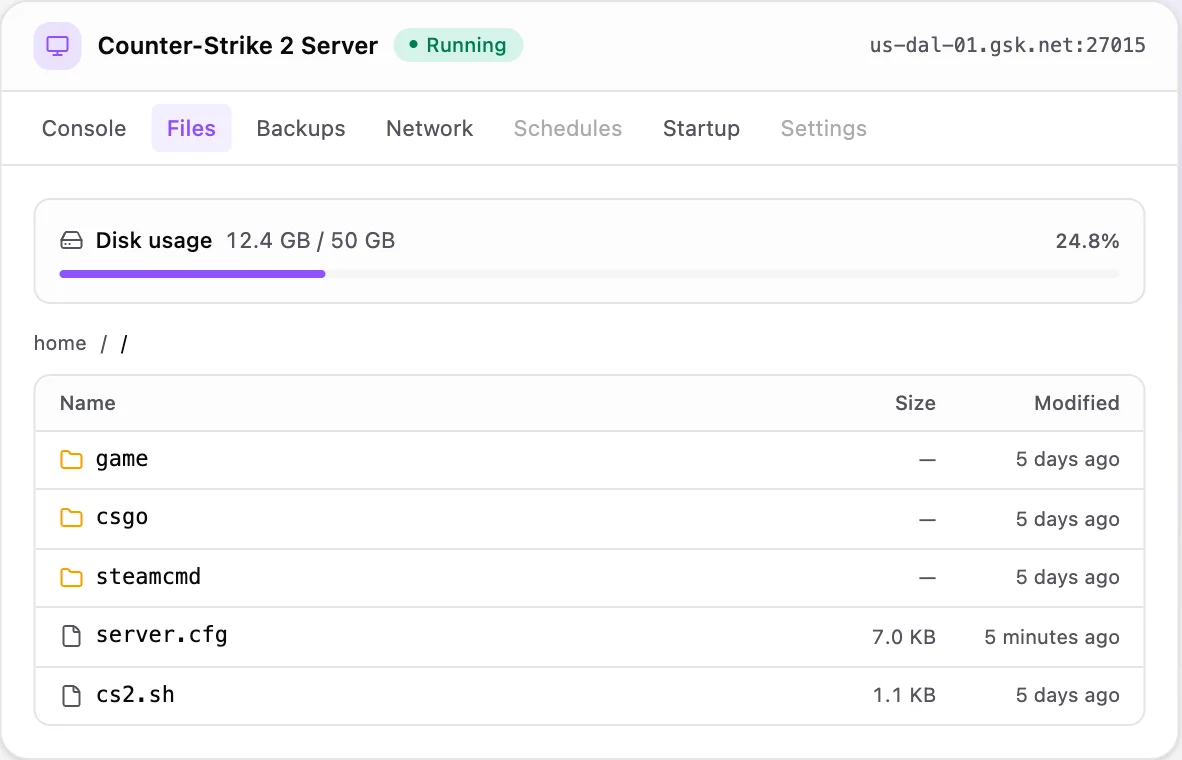Click the file icon for server.cfg

[x=72, y=636]
